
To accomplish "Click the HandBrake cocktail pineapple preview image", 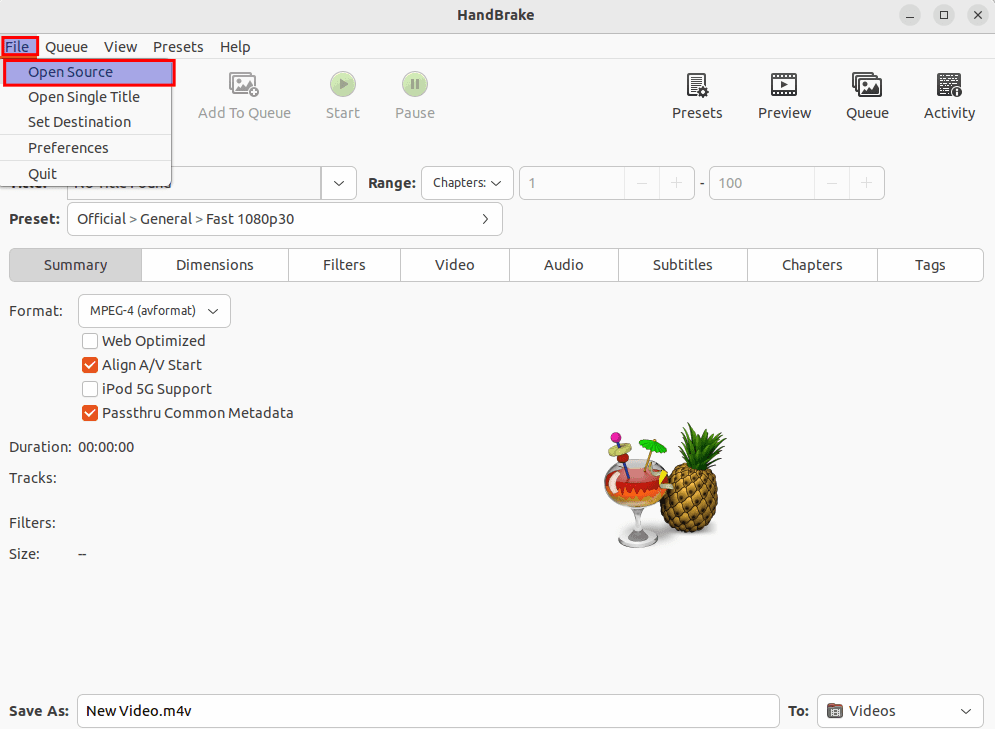I will coord(664,485).
